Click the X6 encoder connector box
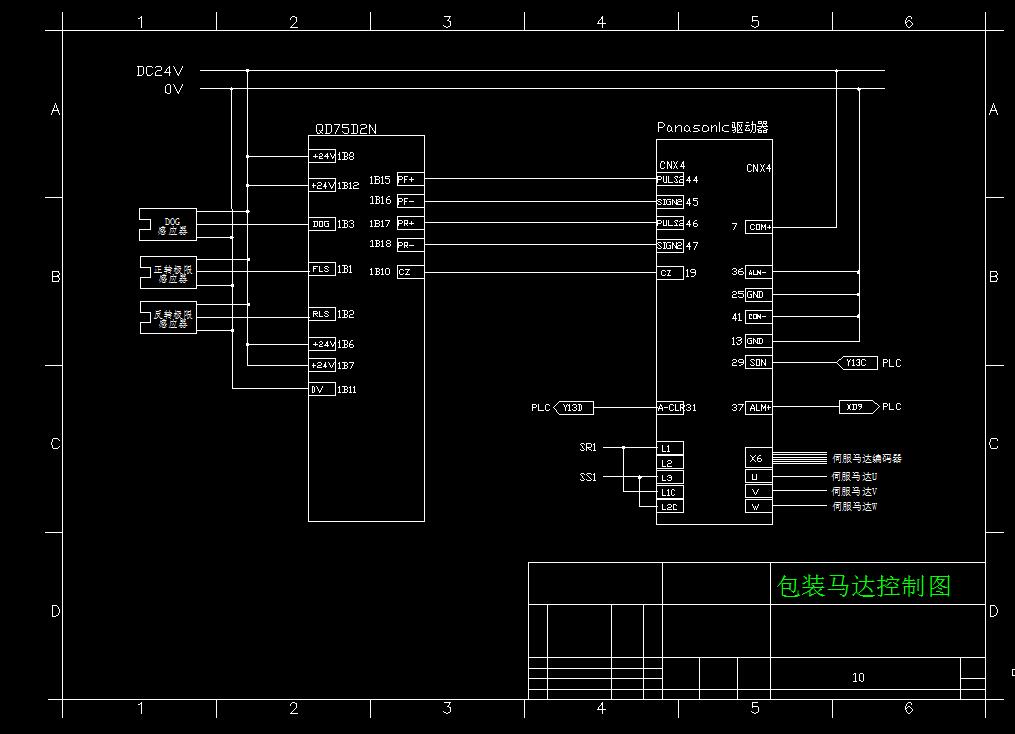Image resolution: width=1015 pixels, height=734 pixels. click(759, 458)
